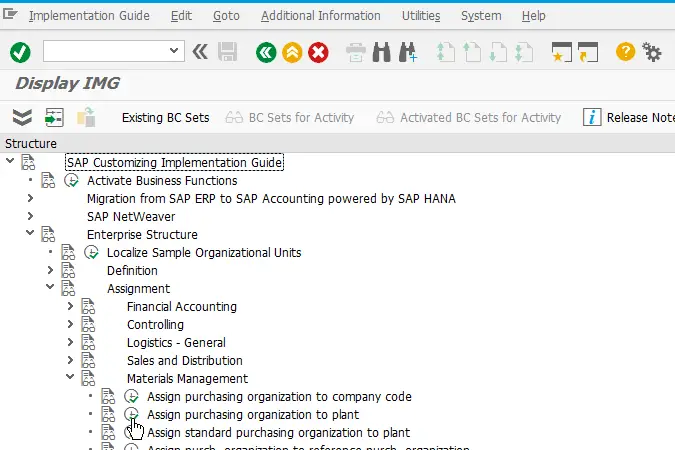Click the position-on-entry arrow icon in the toolbar
The width and height of the screenshot is (675, 450).
[54, 118]
